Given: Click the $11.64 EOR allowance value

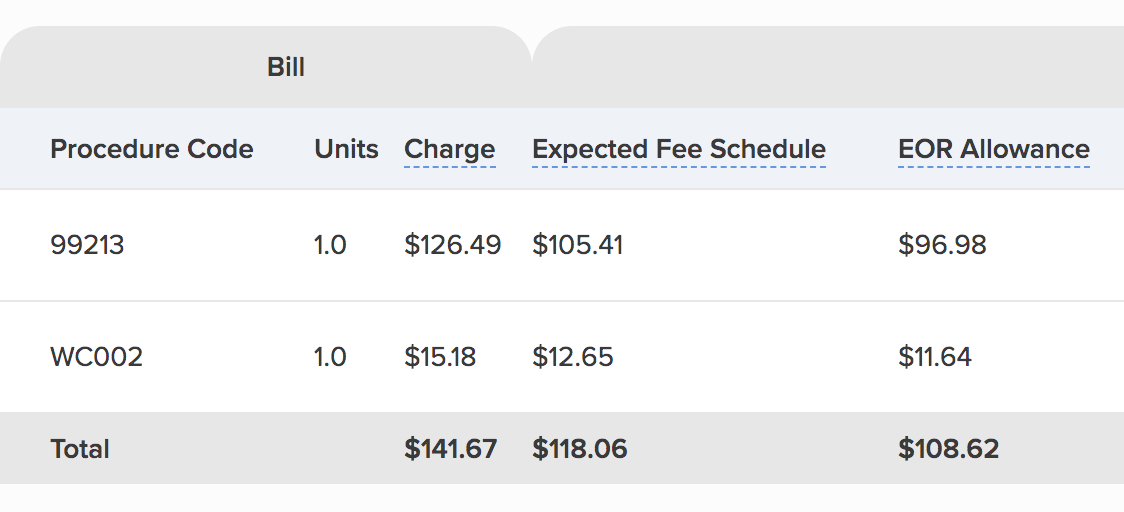Looking at the screenshot, I should pos(934,357).
